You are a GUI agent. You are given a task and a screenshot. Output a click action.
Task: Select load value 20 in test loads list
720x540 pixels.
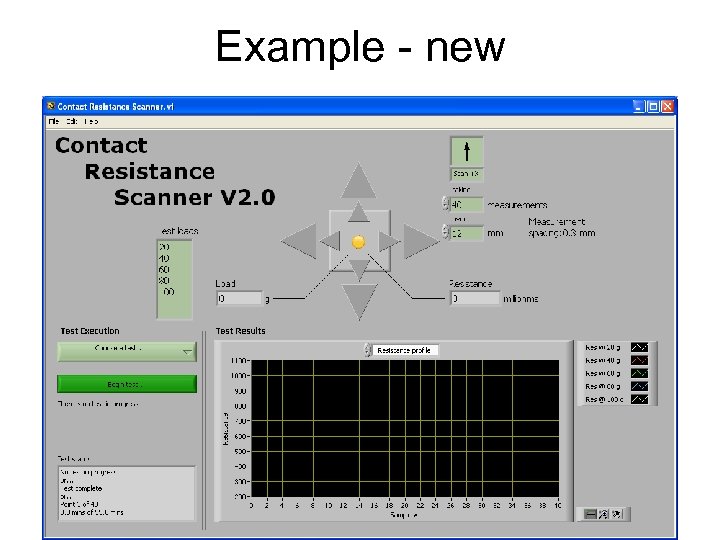164,247
